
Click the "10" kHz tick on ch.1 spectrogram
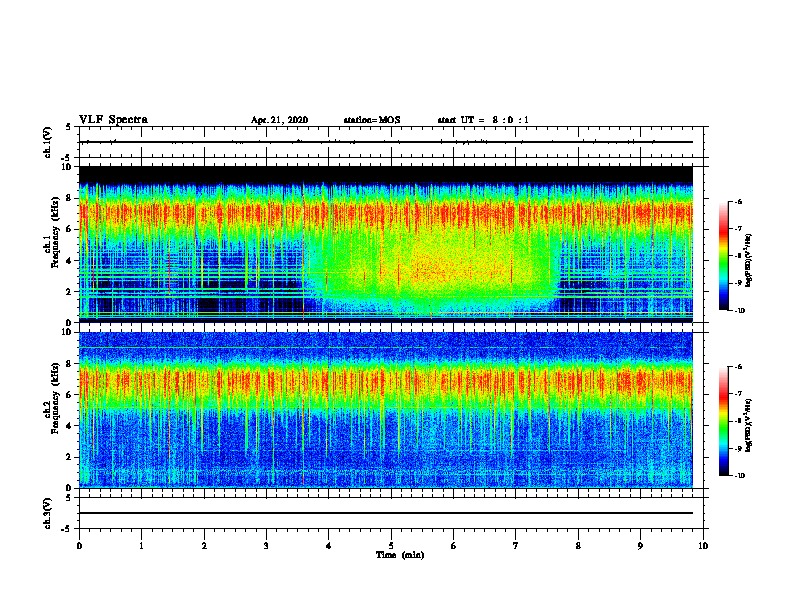click(x=67, y=167)
